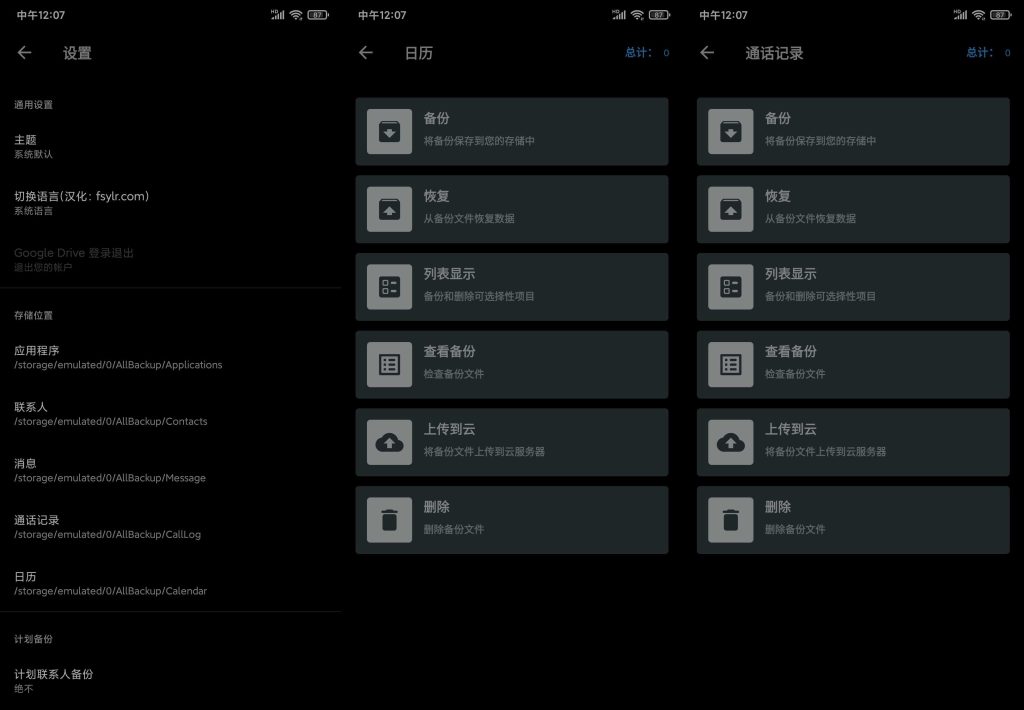Tap the view backups icon on Call Log screen
The width and height of the screenshot is (1024, 710).
(731, 364)
